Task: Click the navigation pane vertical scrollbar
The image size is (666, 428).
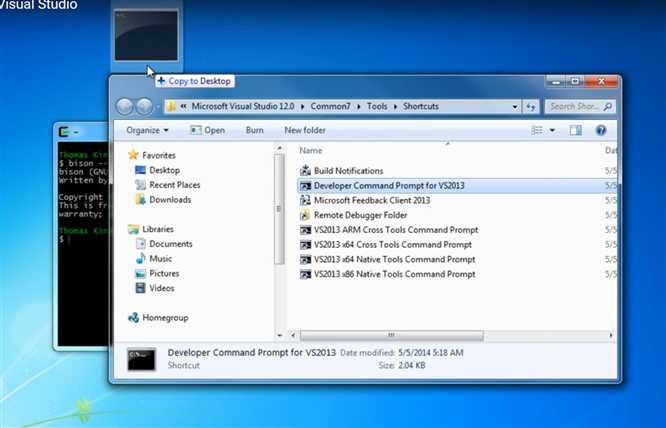Action: click(279, 209)
